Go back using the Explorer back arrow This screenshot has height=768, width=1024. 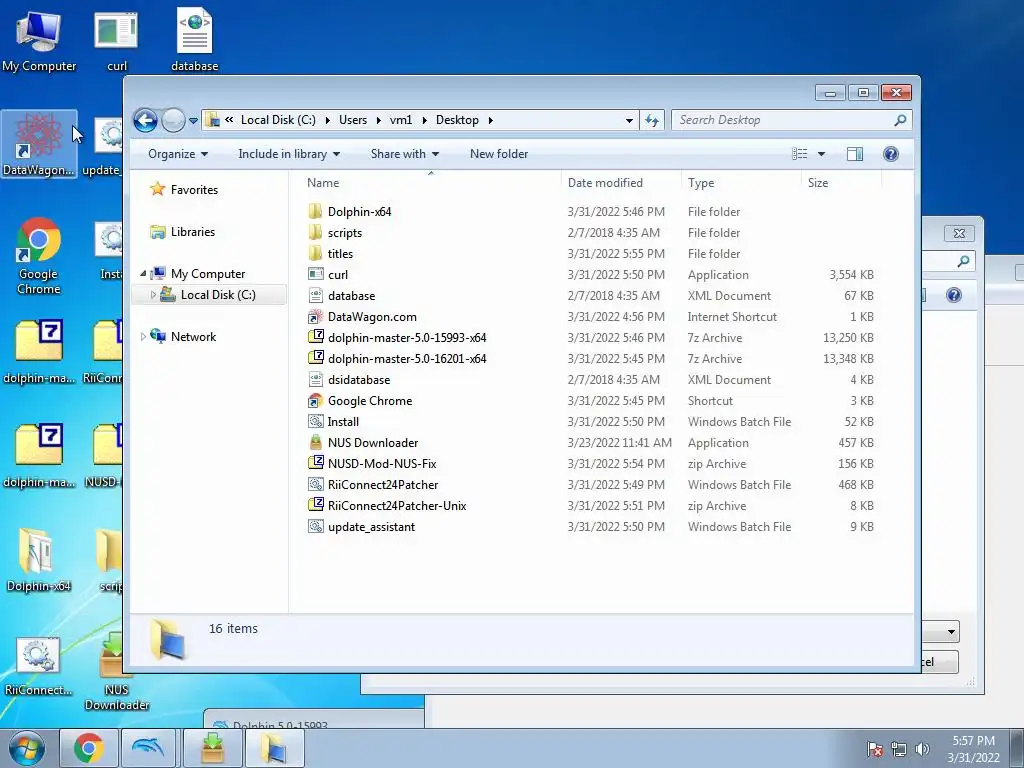[145, 120]
